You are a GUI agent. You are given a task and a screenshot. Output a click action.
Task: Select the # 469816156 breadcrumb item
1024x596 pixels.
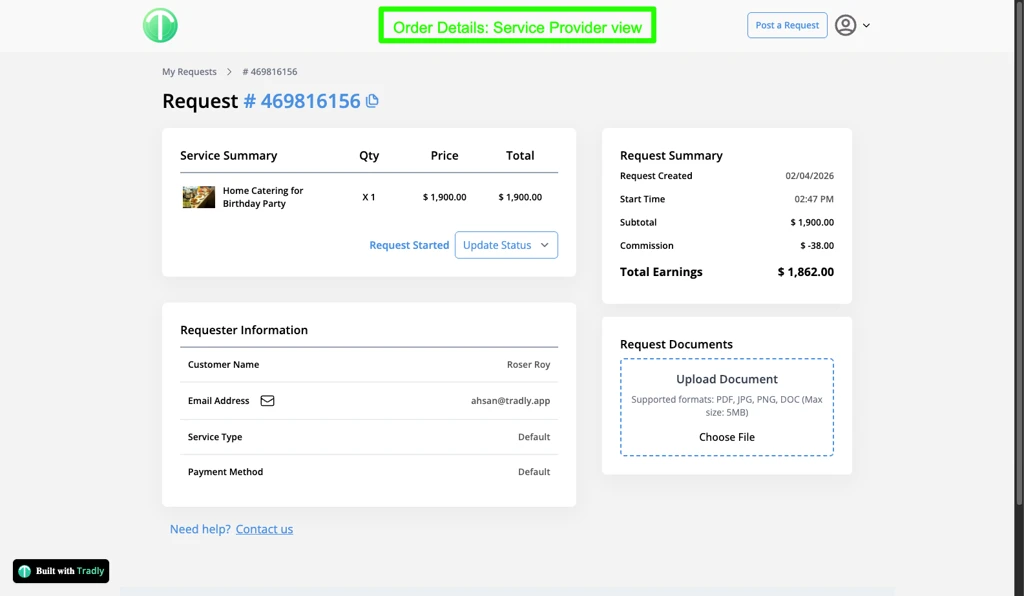[x=270, y=72]
